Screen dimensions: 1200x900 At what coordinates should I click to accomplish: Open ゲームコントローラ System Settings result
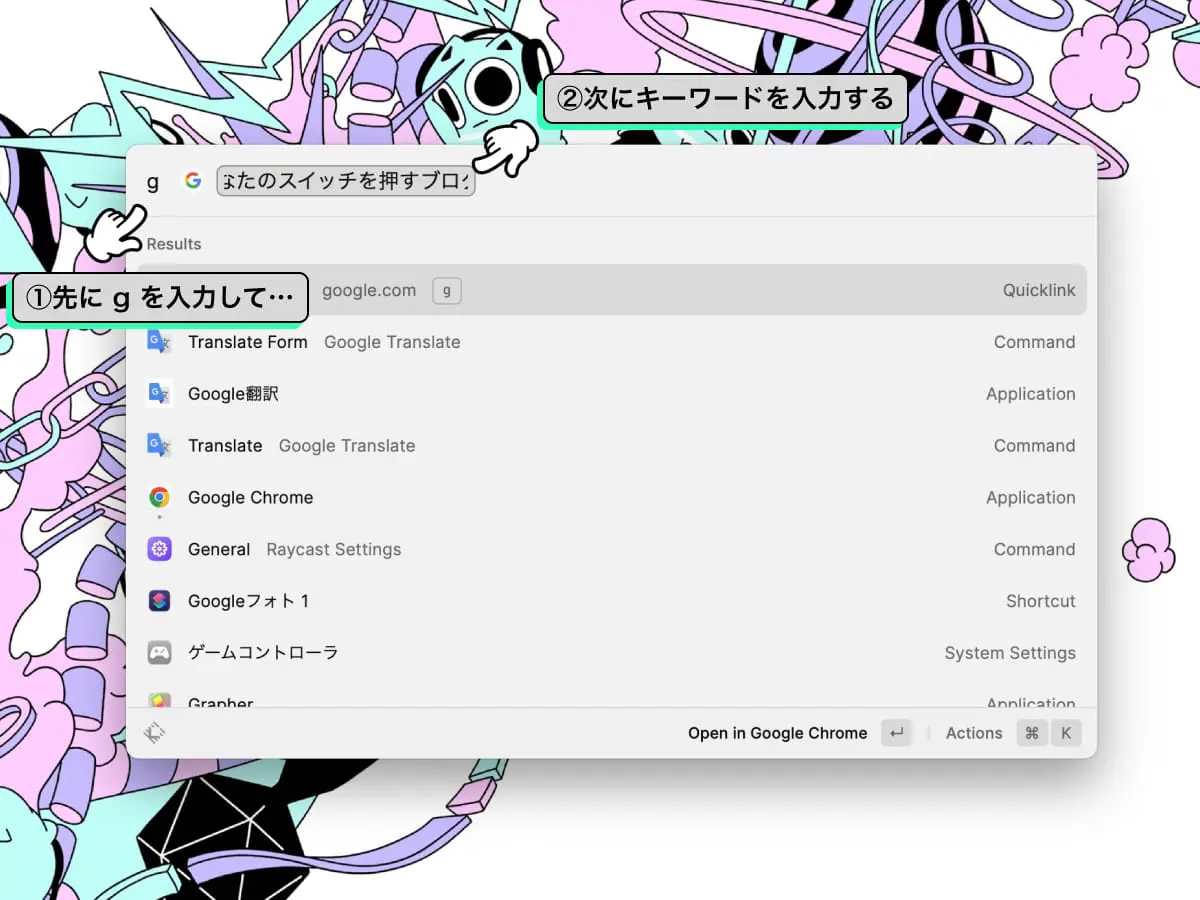[x=611, y=653]
